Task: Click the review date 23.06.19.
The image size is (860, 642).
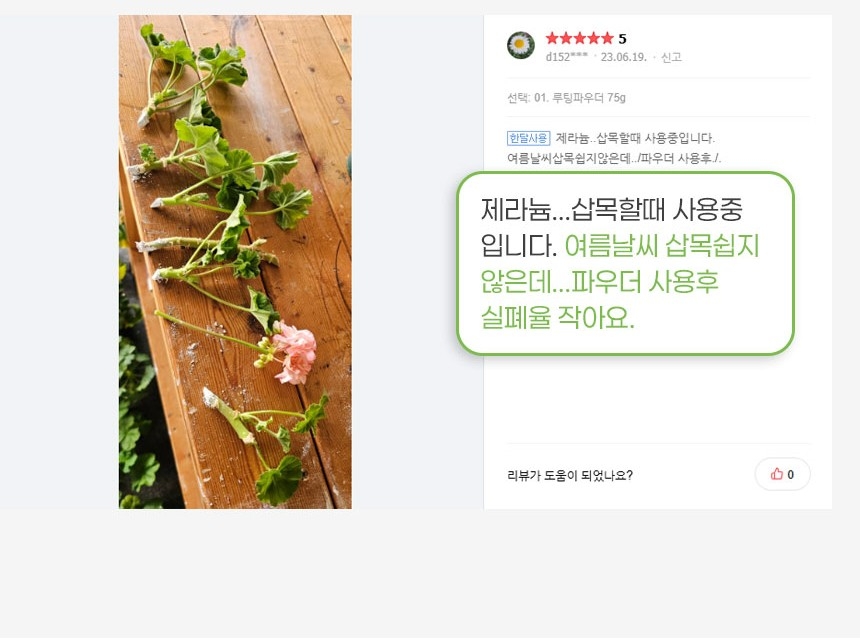Action: [624, 57]
